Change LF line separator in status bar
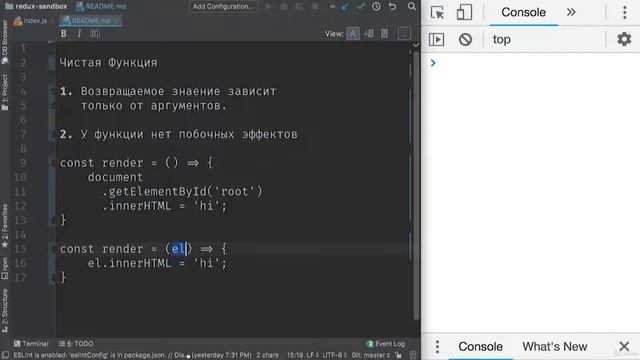Image resolution: width=640 pixels, height=360 pixels. pos(313,355)
